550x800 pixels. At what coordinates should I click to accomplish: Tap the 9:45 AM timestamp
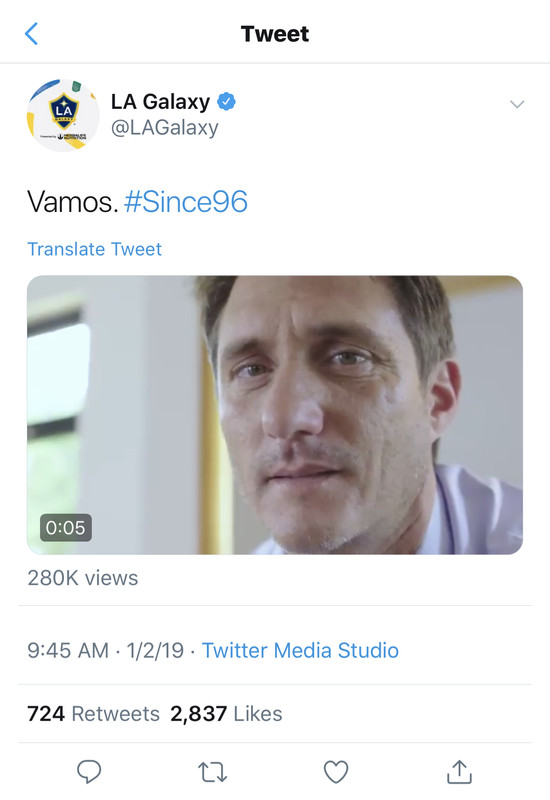tap(68, 651)
